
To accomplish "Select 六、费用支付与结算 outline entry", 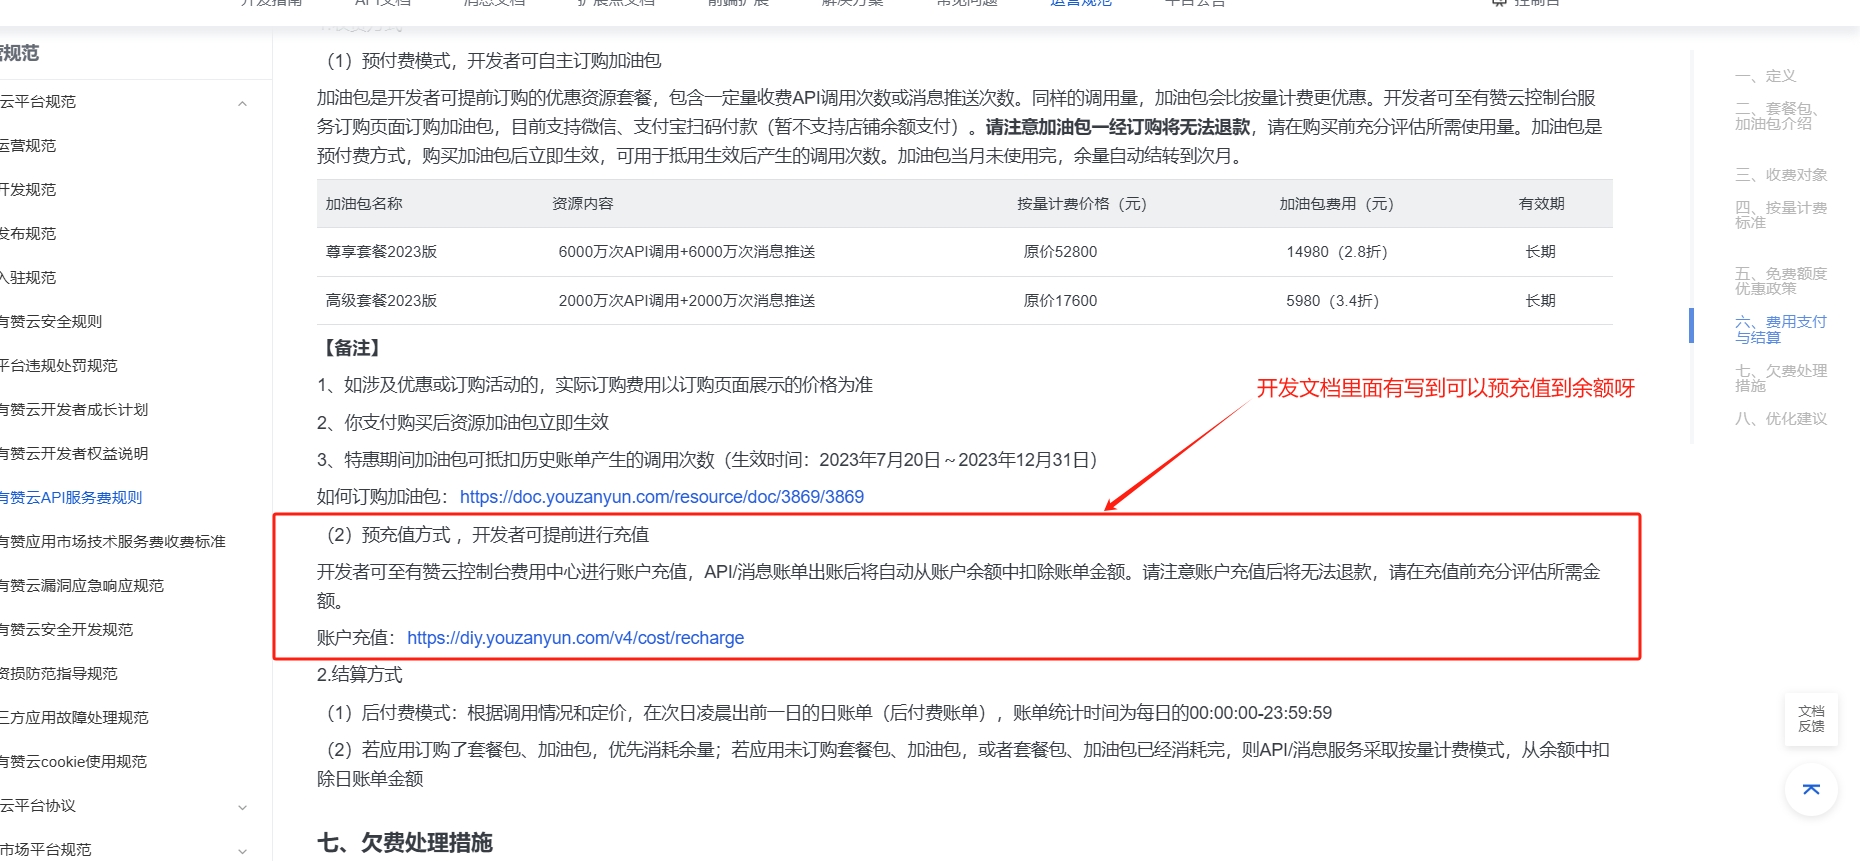I will pos(1781,330).
